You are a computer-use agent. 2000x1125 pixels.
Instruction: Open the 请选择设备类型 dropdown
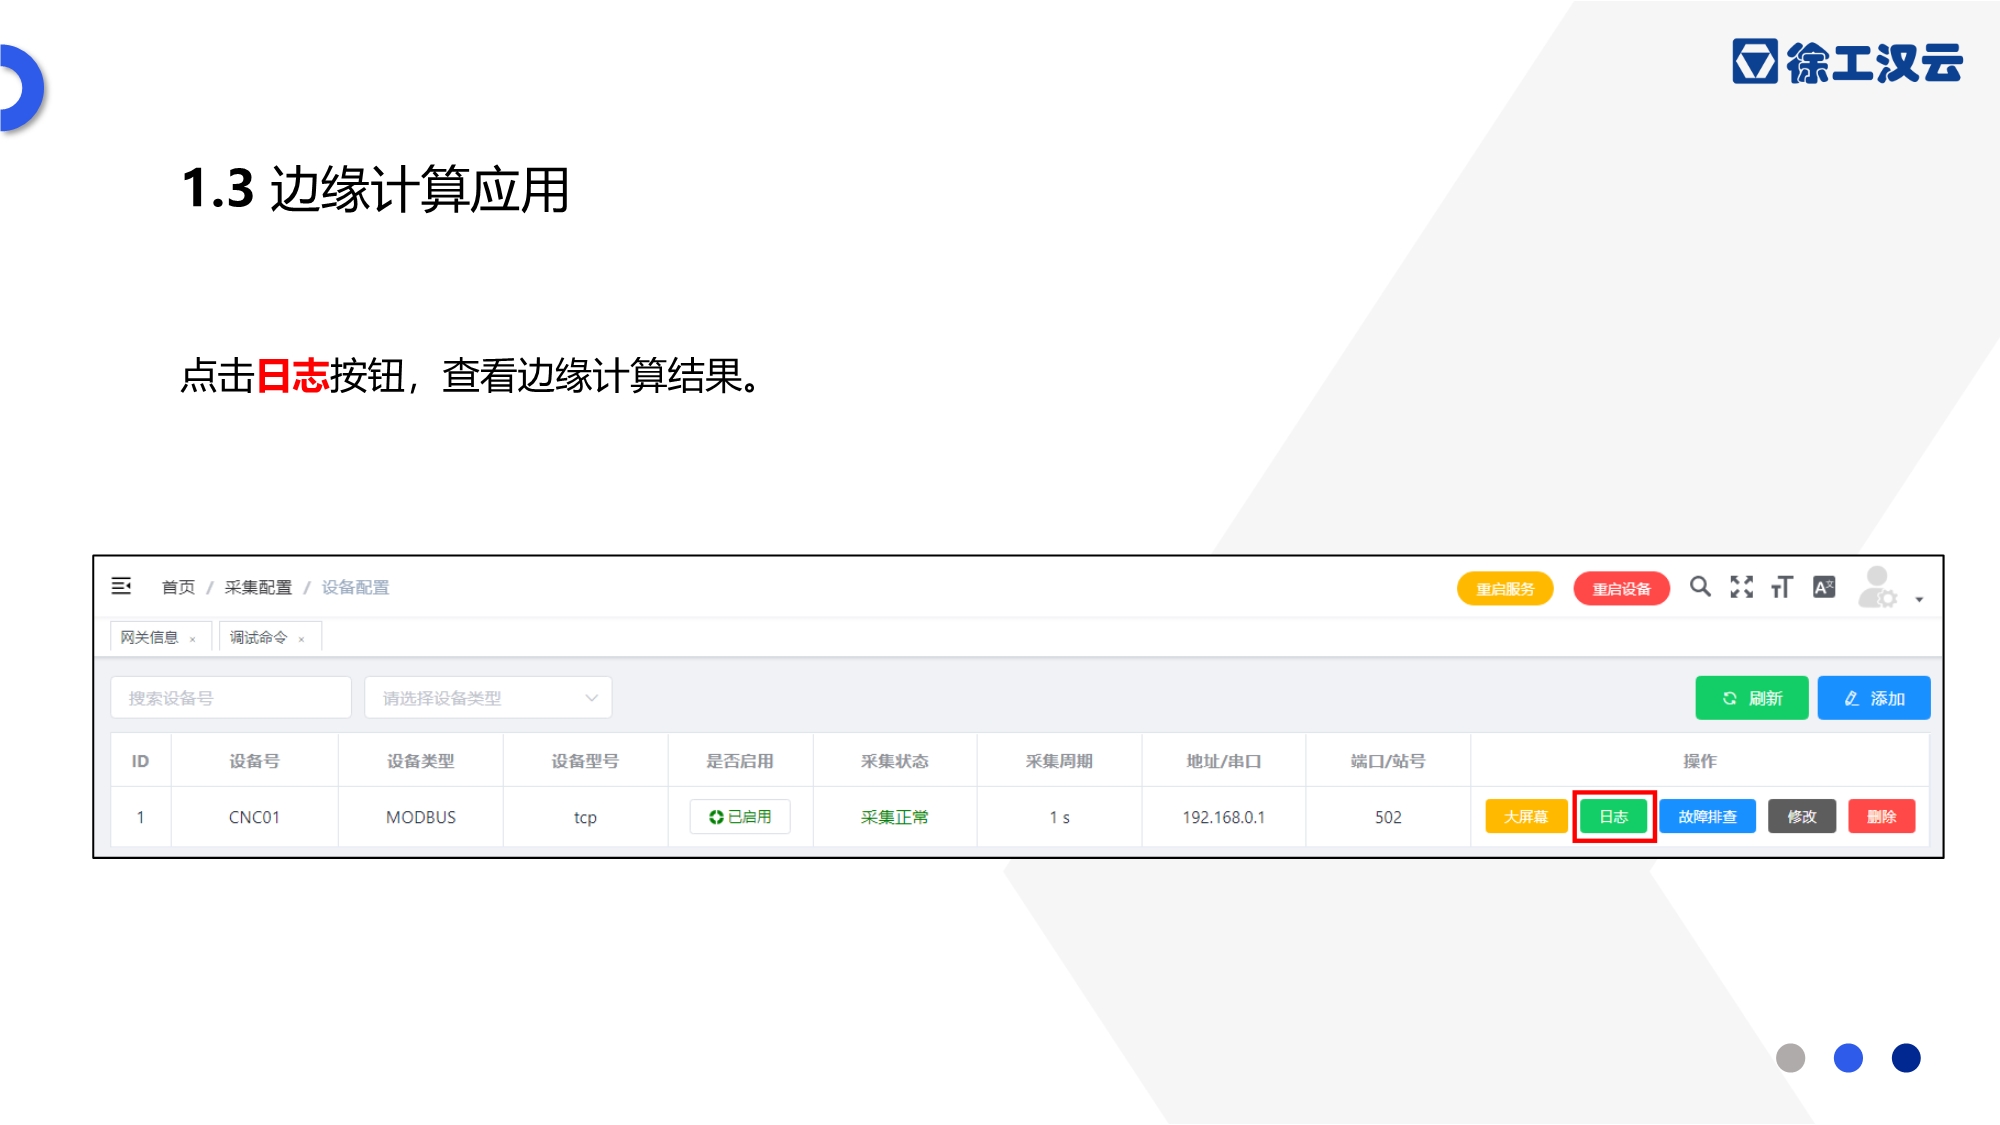click(x=488, y=698)
